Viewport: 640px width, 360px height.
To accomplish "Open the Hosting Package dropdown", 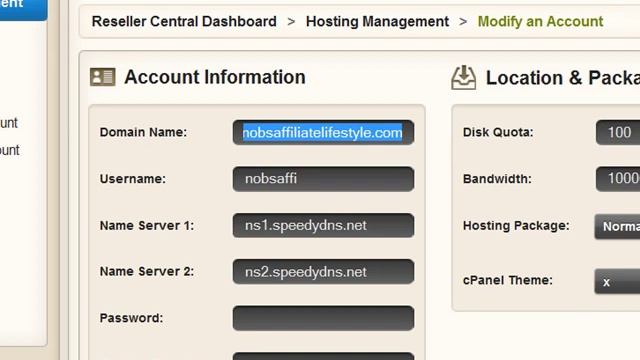I will [617, 226].
